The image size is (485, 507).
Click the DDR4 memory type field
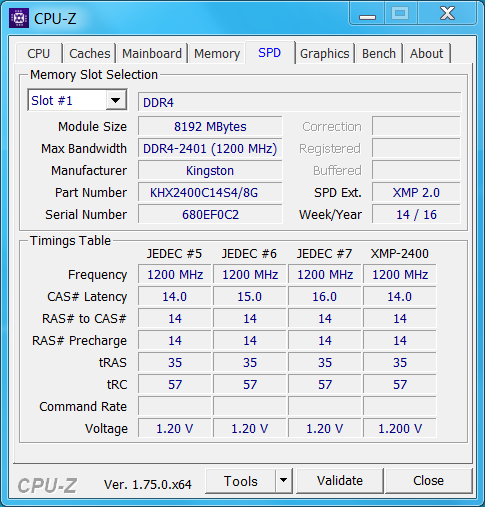(x=300, y=102)
